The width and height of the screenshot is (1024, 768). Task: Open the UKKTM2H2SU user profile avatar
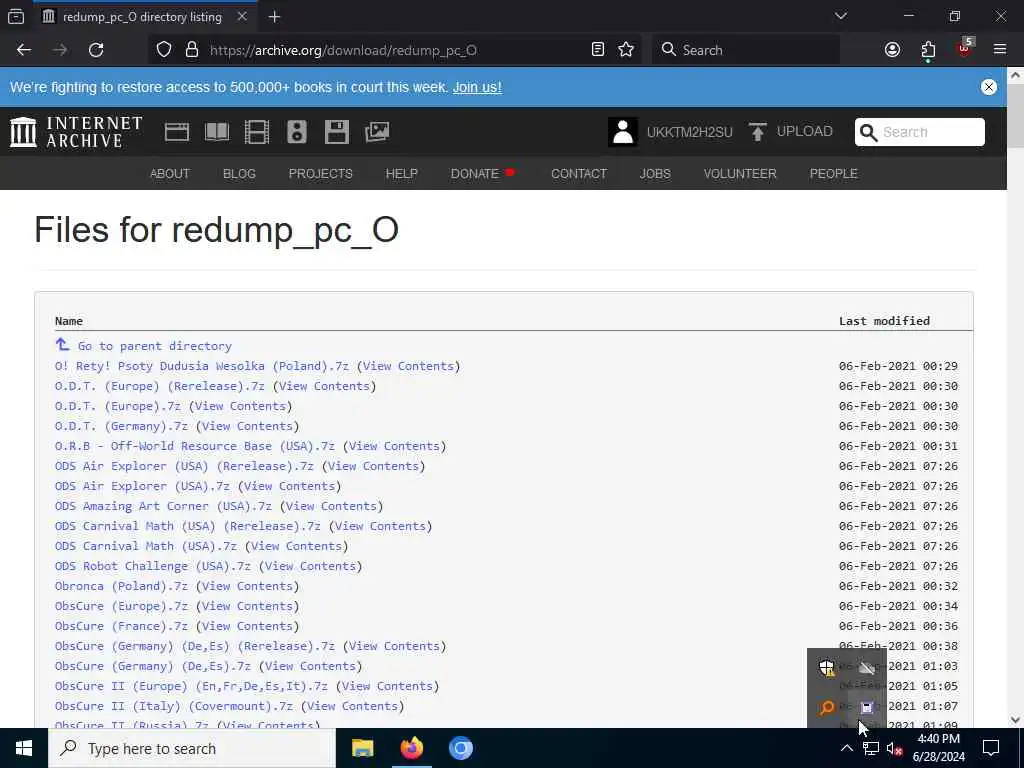coord(622,132)
